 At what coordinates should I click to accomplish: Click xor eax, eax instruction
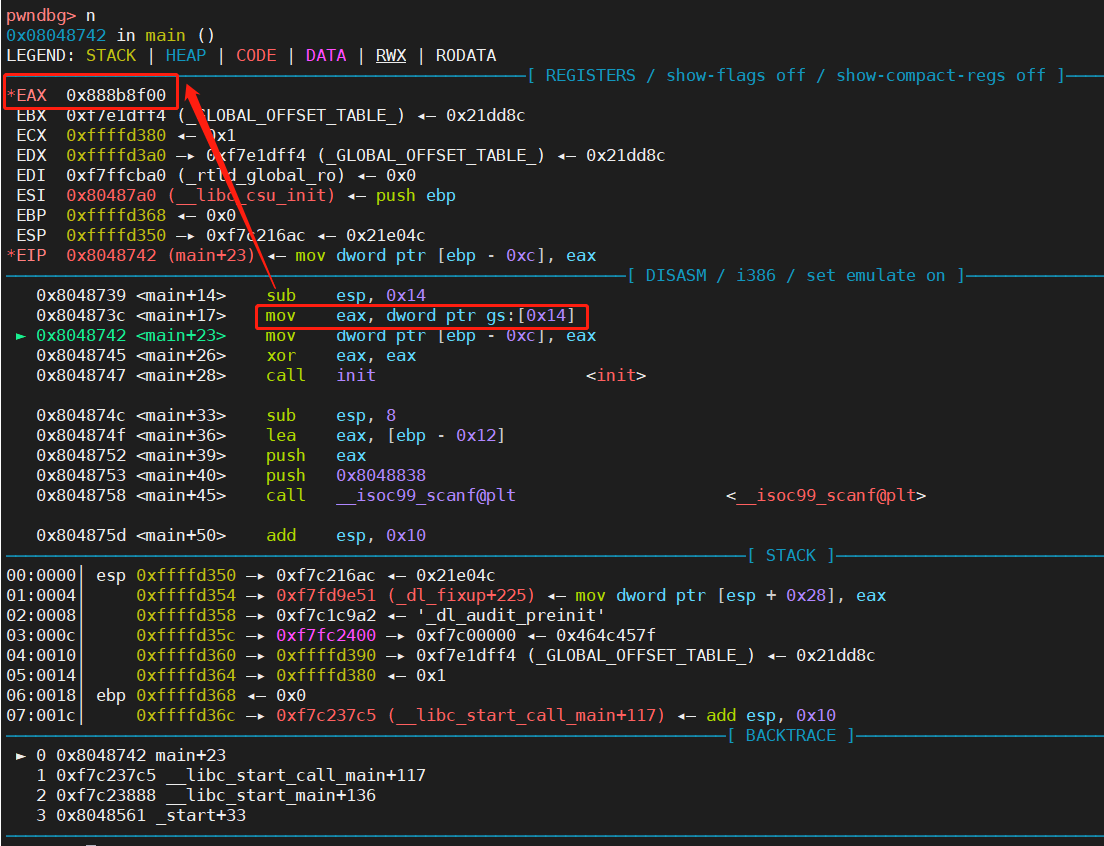pos(341,355)
